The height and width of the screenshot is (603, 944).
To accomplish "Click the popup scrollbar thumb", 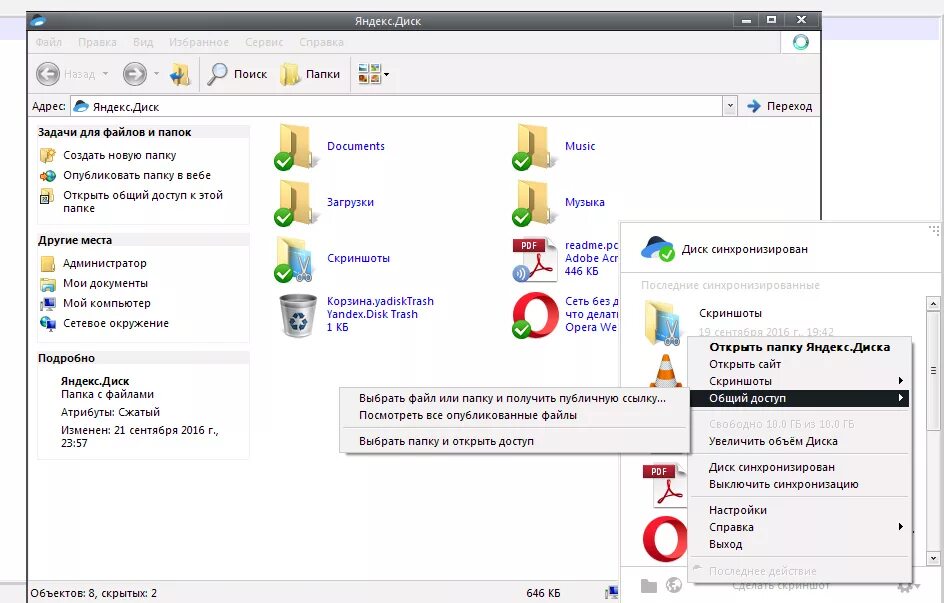I will tap(933, 371).
